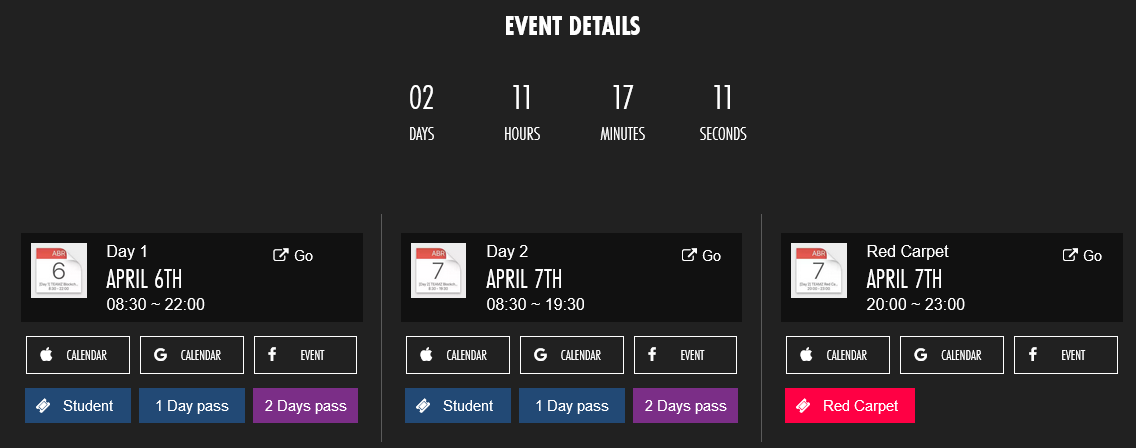The image size is (1136, 448).
Task: Open Red Carpet Facebook event
Action: [1065, 355]
